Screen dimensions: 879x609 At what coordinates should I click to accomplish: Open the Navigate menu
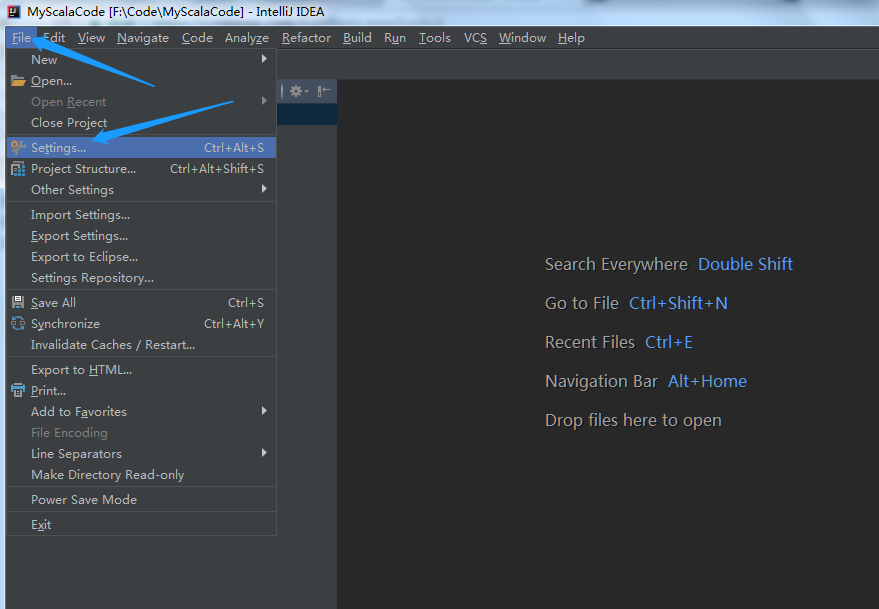pos(143,38)
